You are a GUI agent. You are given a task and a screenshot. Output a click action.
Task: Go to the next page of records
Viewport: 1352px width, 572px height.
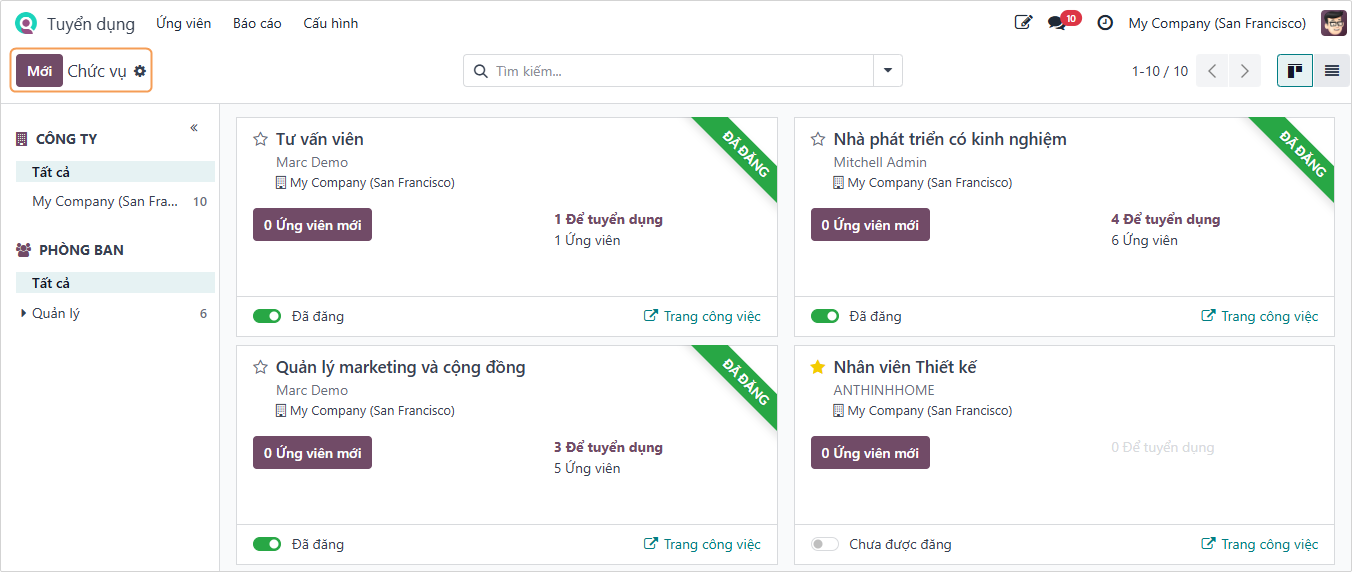pyautogui.click(x=1244, y=71)
